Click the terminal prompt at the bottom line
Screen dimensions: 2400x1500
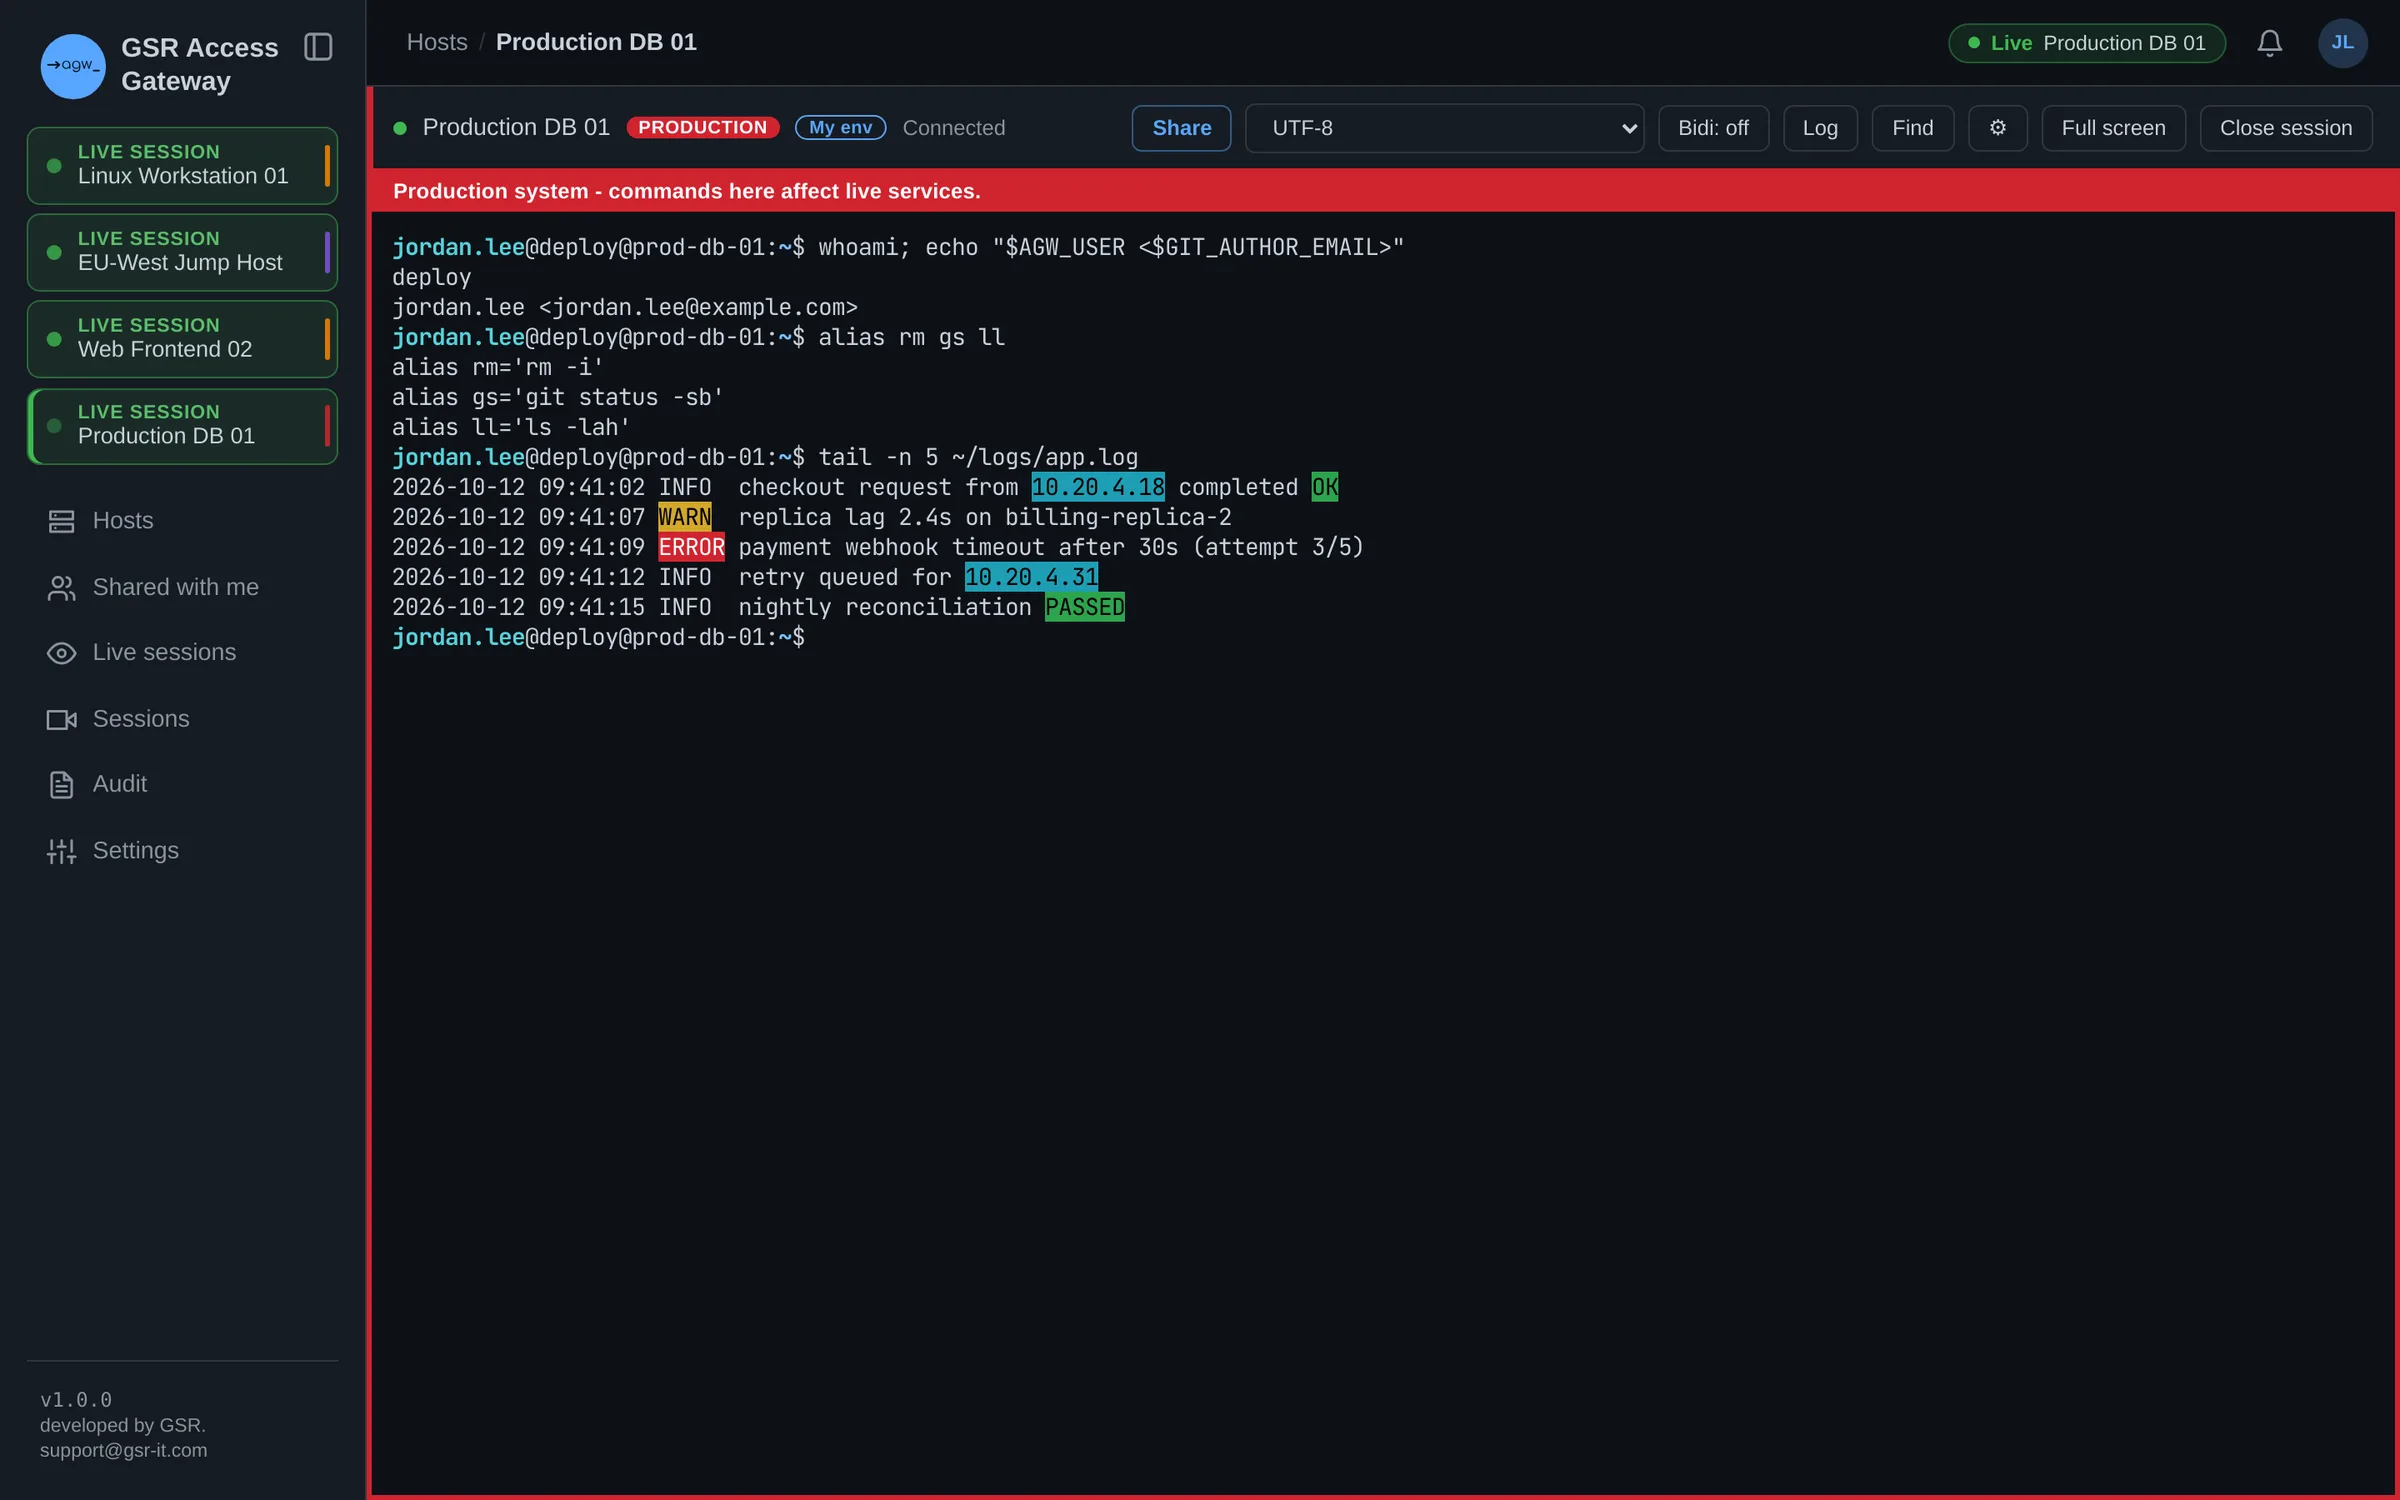coord(598,637)
